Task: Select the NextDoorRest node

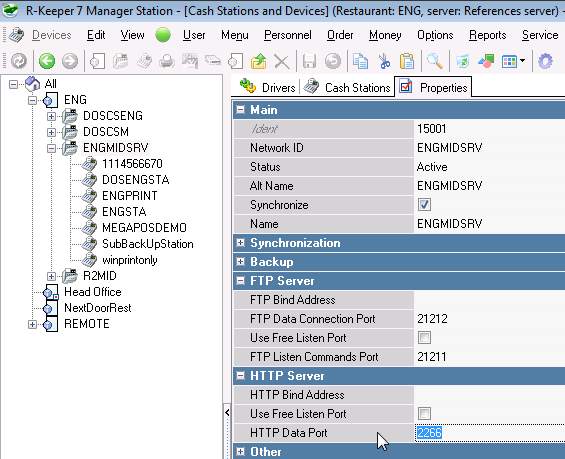Action: 98,308
